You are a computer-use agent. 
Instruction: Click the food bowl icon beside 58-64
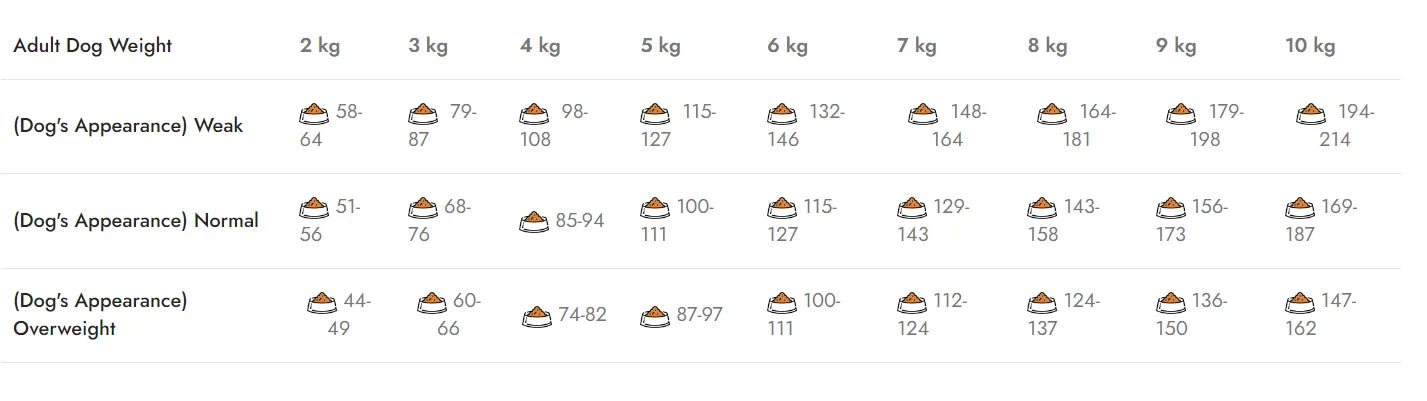pyautogui.click(x=315, y=113)
